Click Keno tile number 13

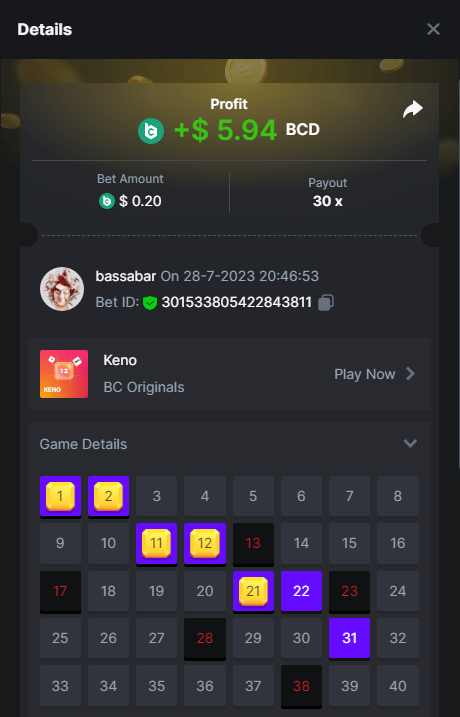pos(253,544)
